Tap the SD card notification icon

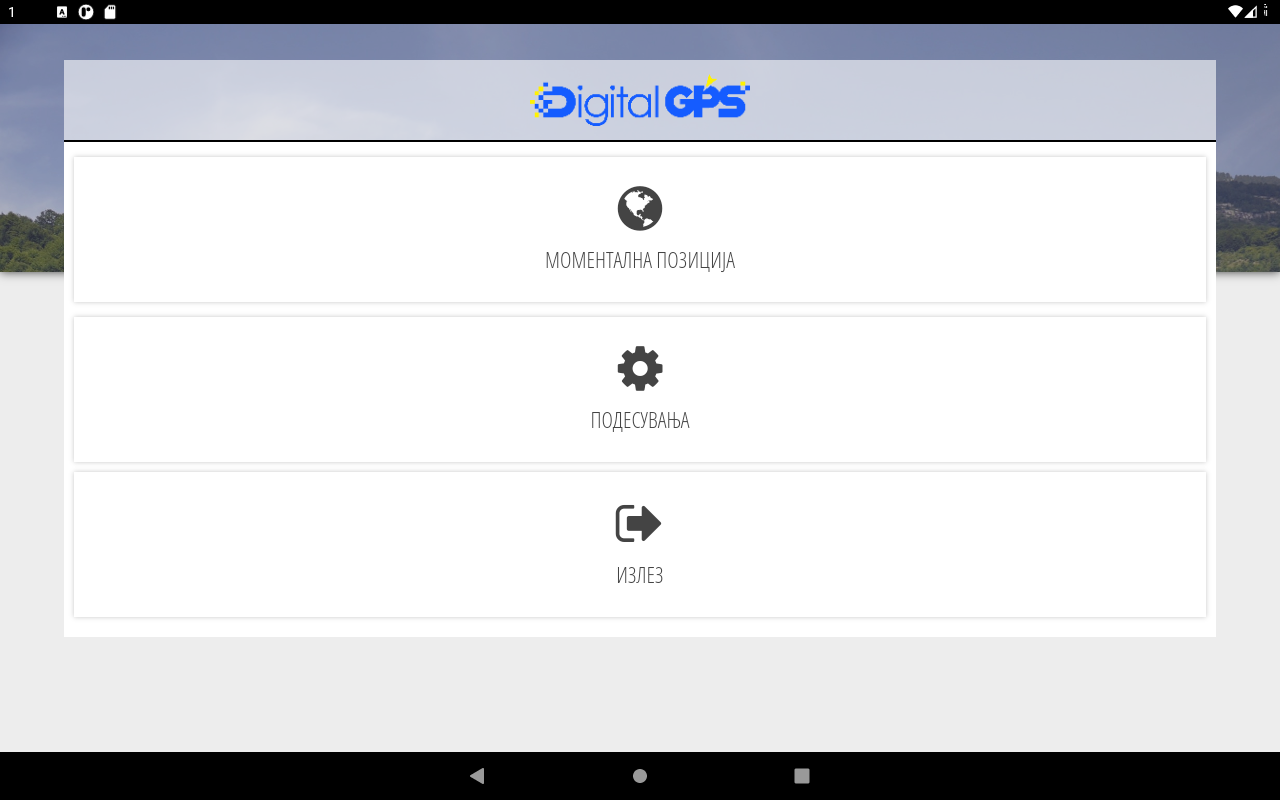click(110, 12)
